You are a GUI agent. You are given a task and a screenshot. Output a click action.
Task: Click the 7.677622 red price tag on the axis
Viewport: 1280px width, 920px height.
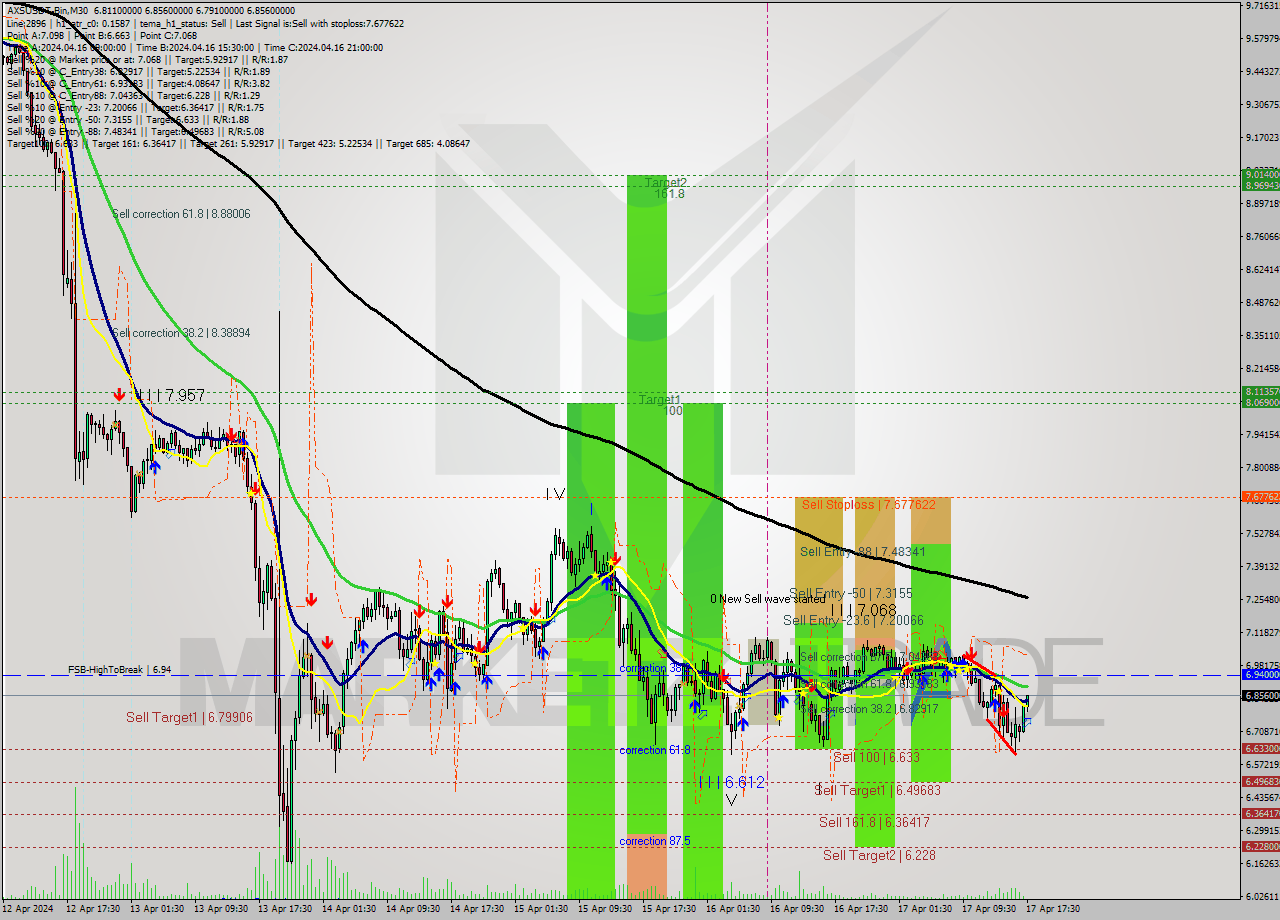tap(1260, 497)
